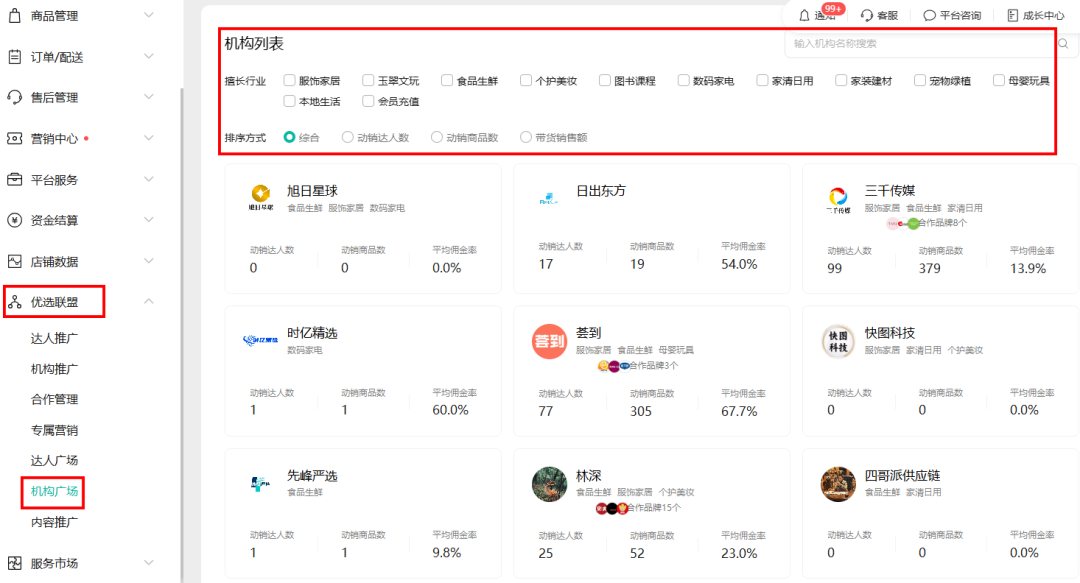Viewport: 1080px width, 583px height.
Task: Click the notification bell icon
Action: (x=804, y=15)
